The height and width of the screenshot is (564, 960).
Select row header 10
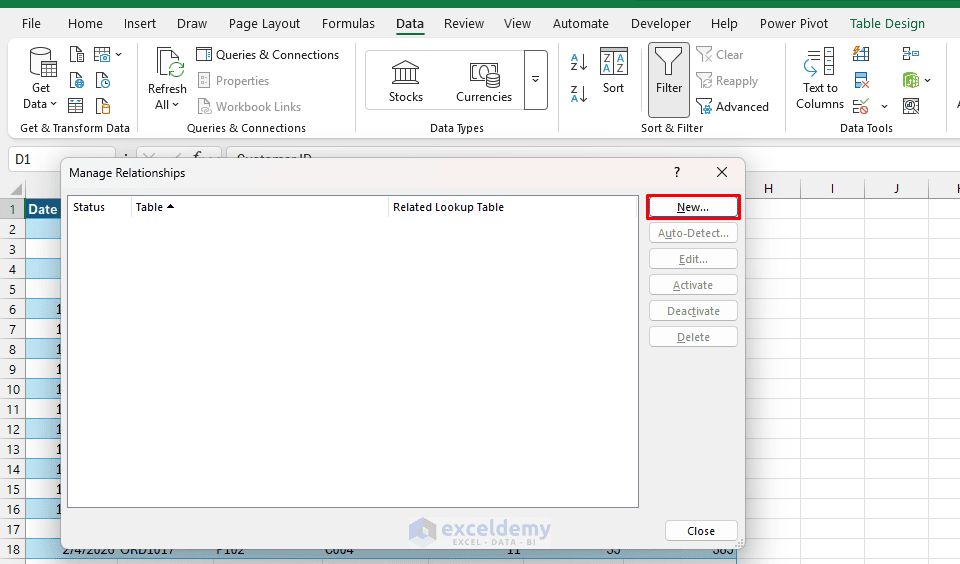[13, 389]
